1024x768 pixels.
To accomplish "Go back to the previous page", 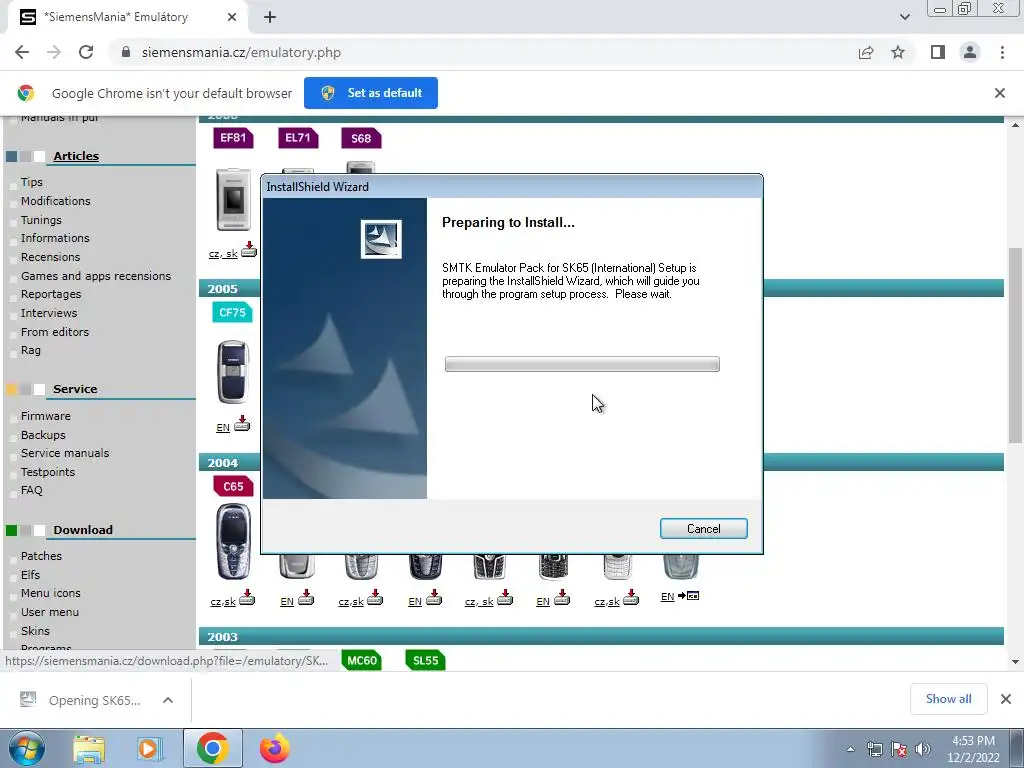I will 22,52.
